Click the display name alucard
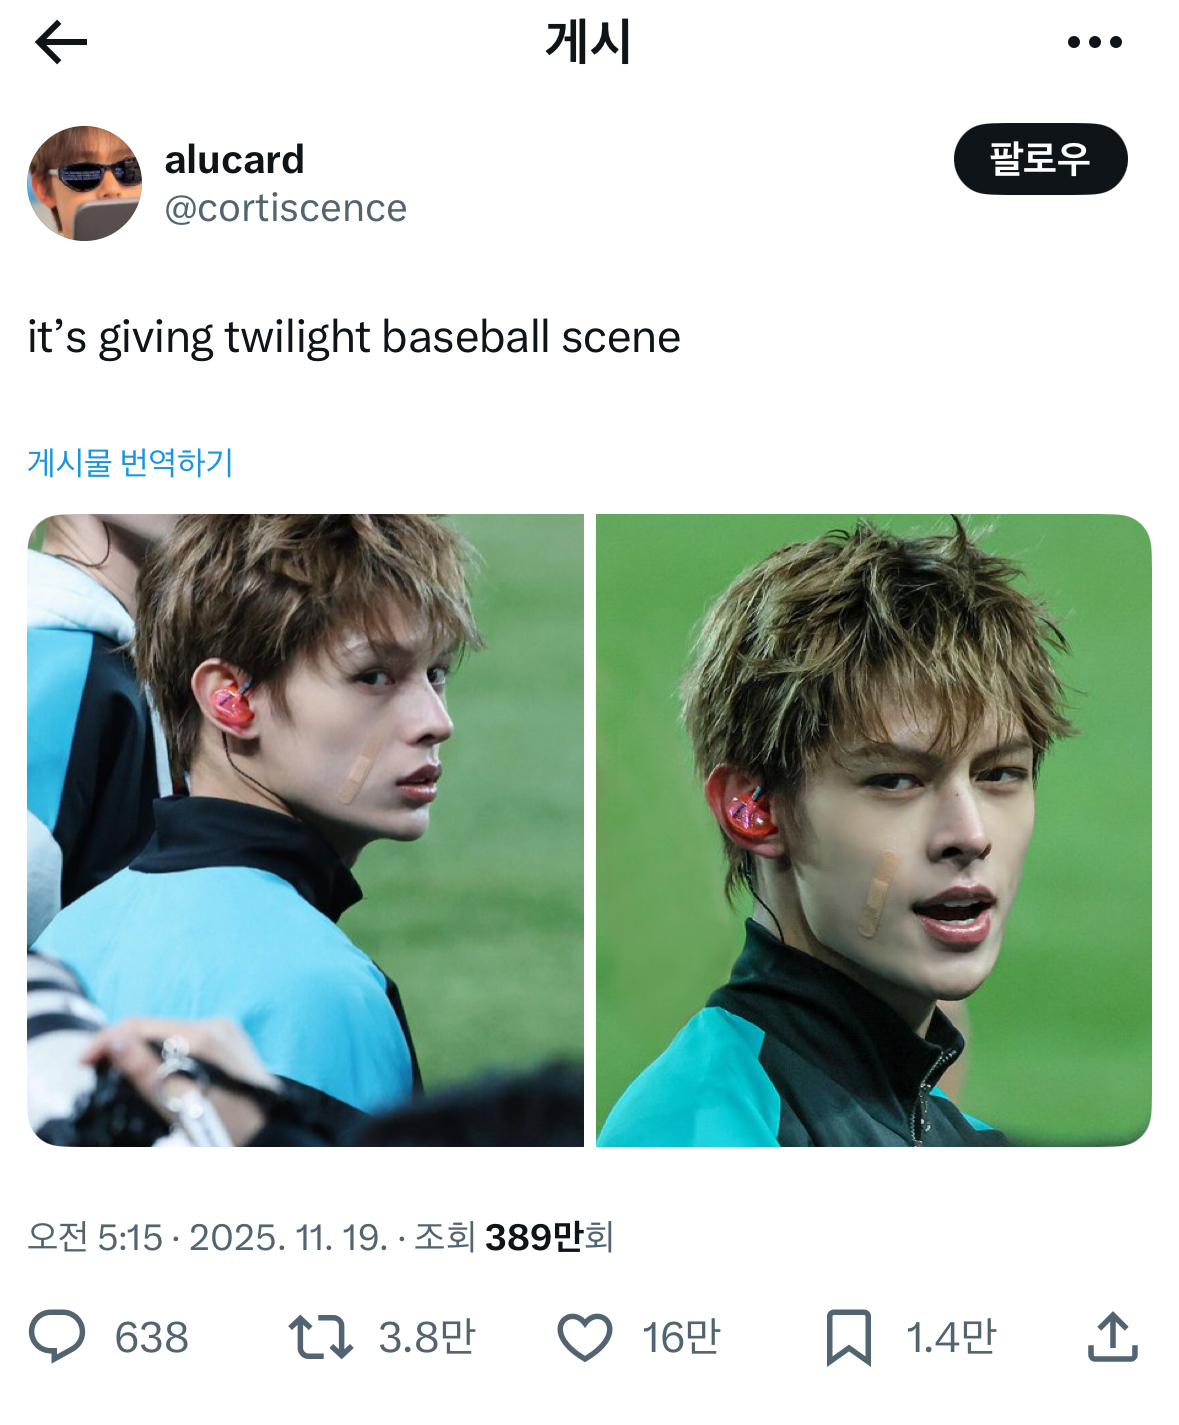The image size is (1179, 1425). click(234, 159)
